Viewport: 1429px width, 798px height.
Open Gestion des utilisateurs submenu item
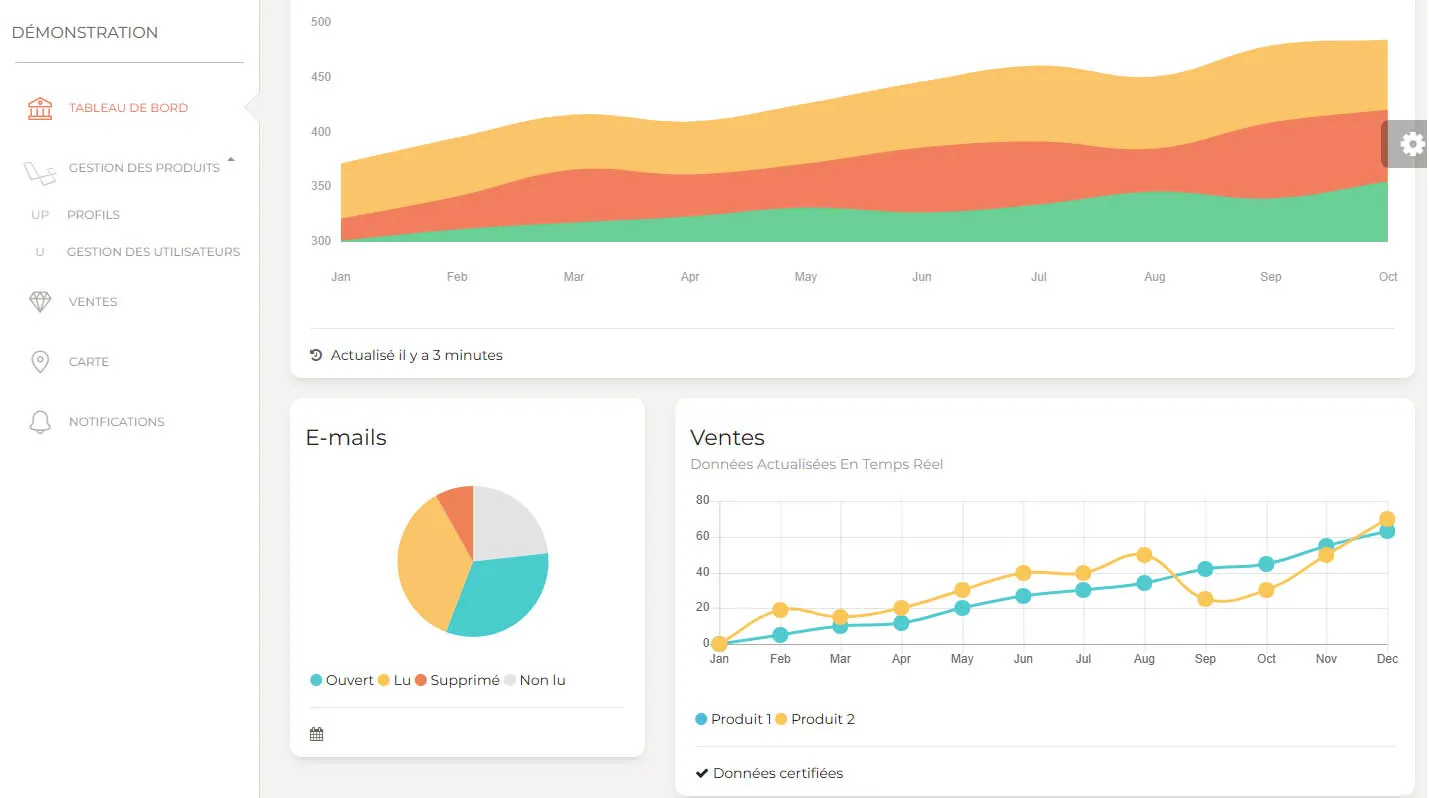pyautogui.click(x=153, y=252)
